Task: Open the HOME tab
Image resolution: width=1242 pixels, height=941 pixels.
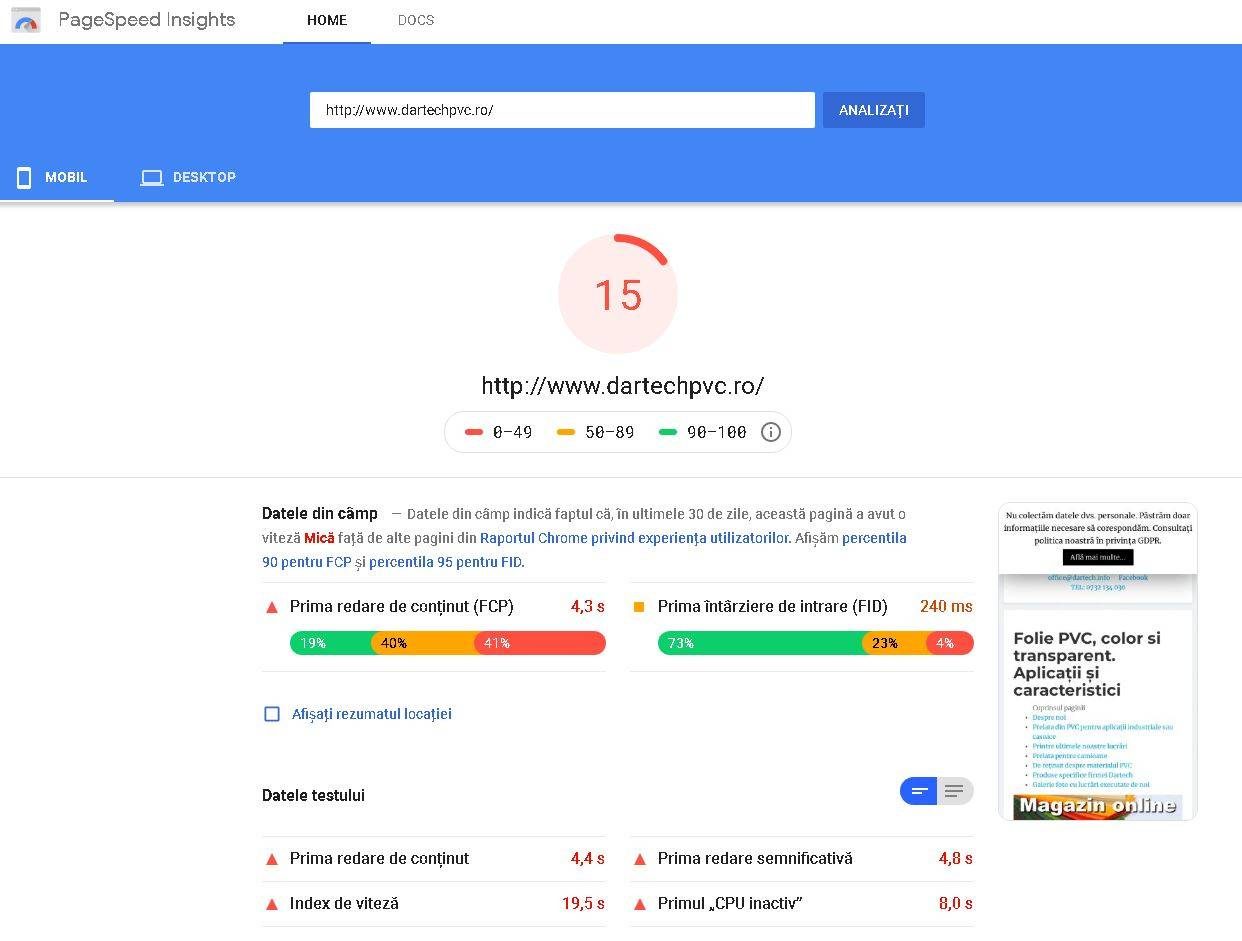Action: pyautogui.click(x=327, y=21)
